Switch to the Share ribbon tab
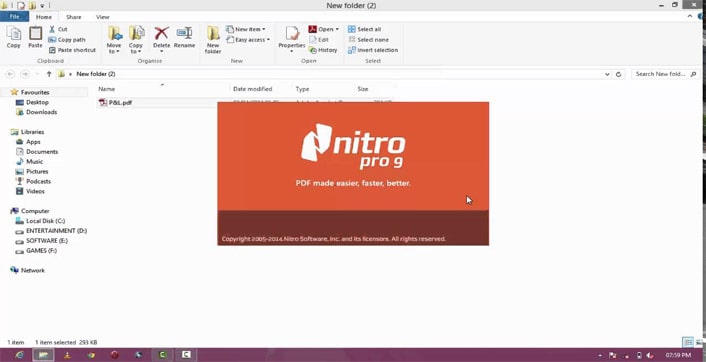The height and width of the screenshot is (362, 706). click(74, 17)
